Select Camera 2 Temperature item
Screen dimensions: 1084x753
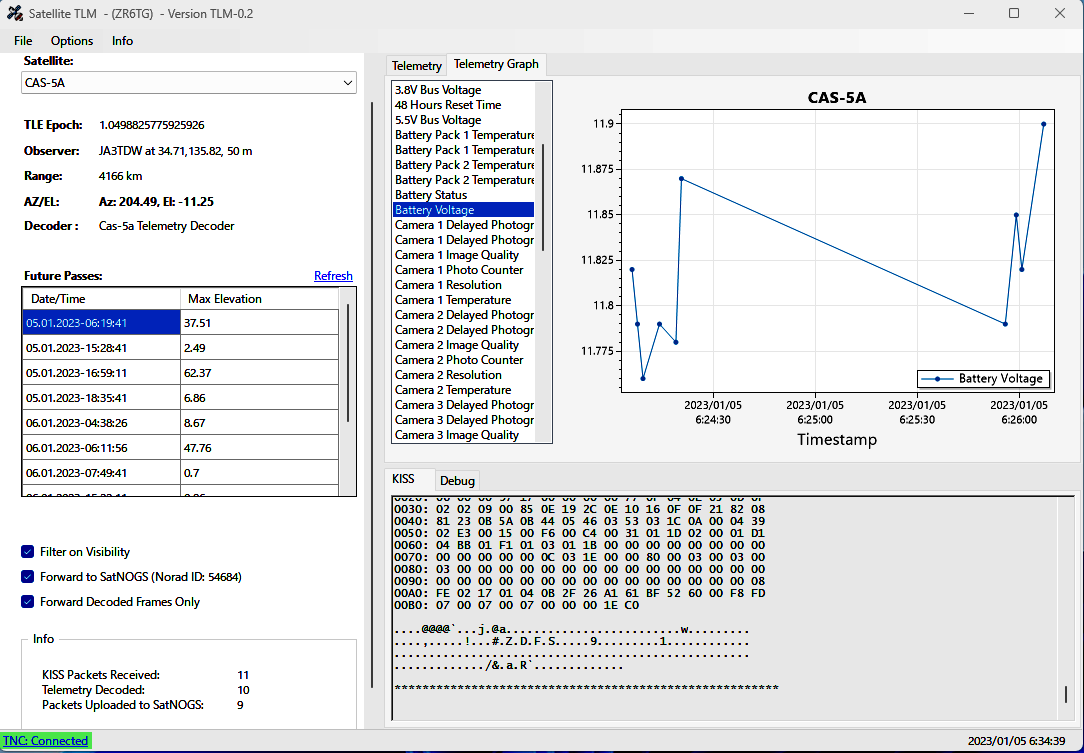464,390
